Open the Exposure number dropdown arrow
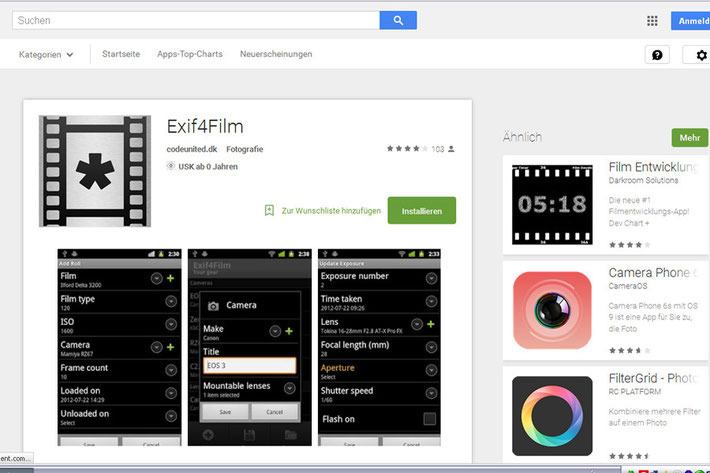710x473 pixels. 431,278
